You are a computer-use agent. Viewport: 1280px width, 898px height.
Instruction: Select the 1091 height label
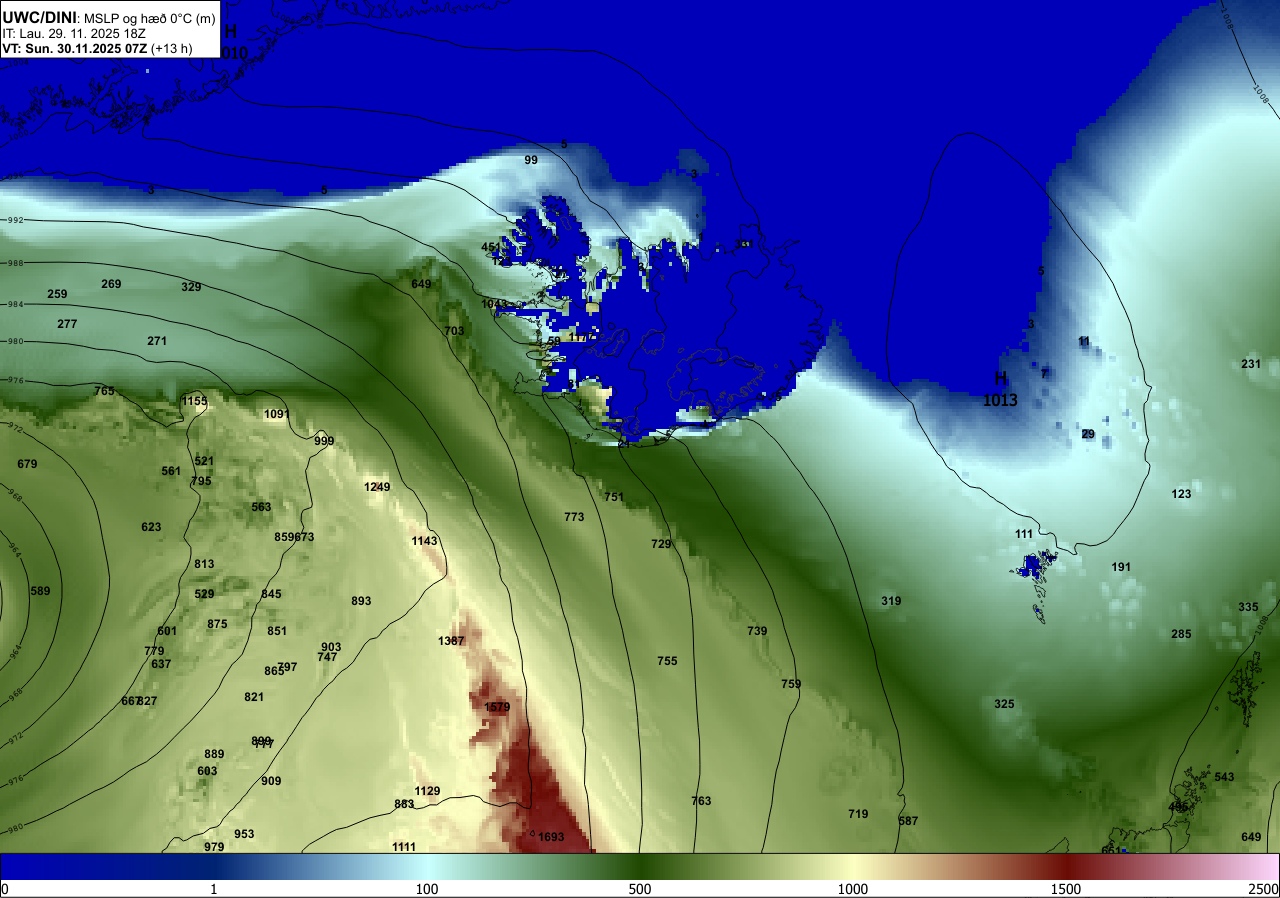276,414
